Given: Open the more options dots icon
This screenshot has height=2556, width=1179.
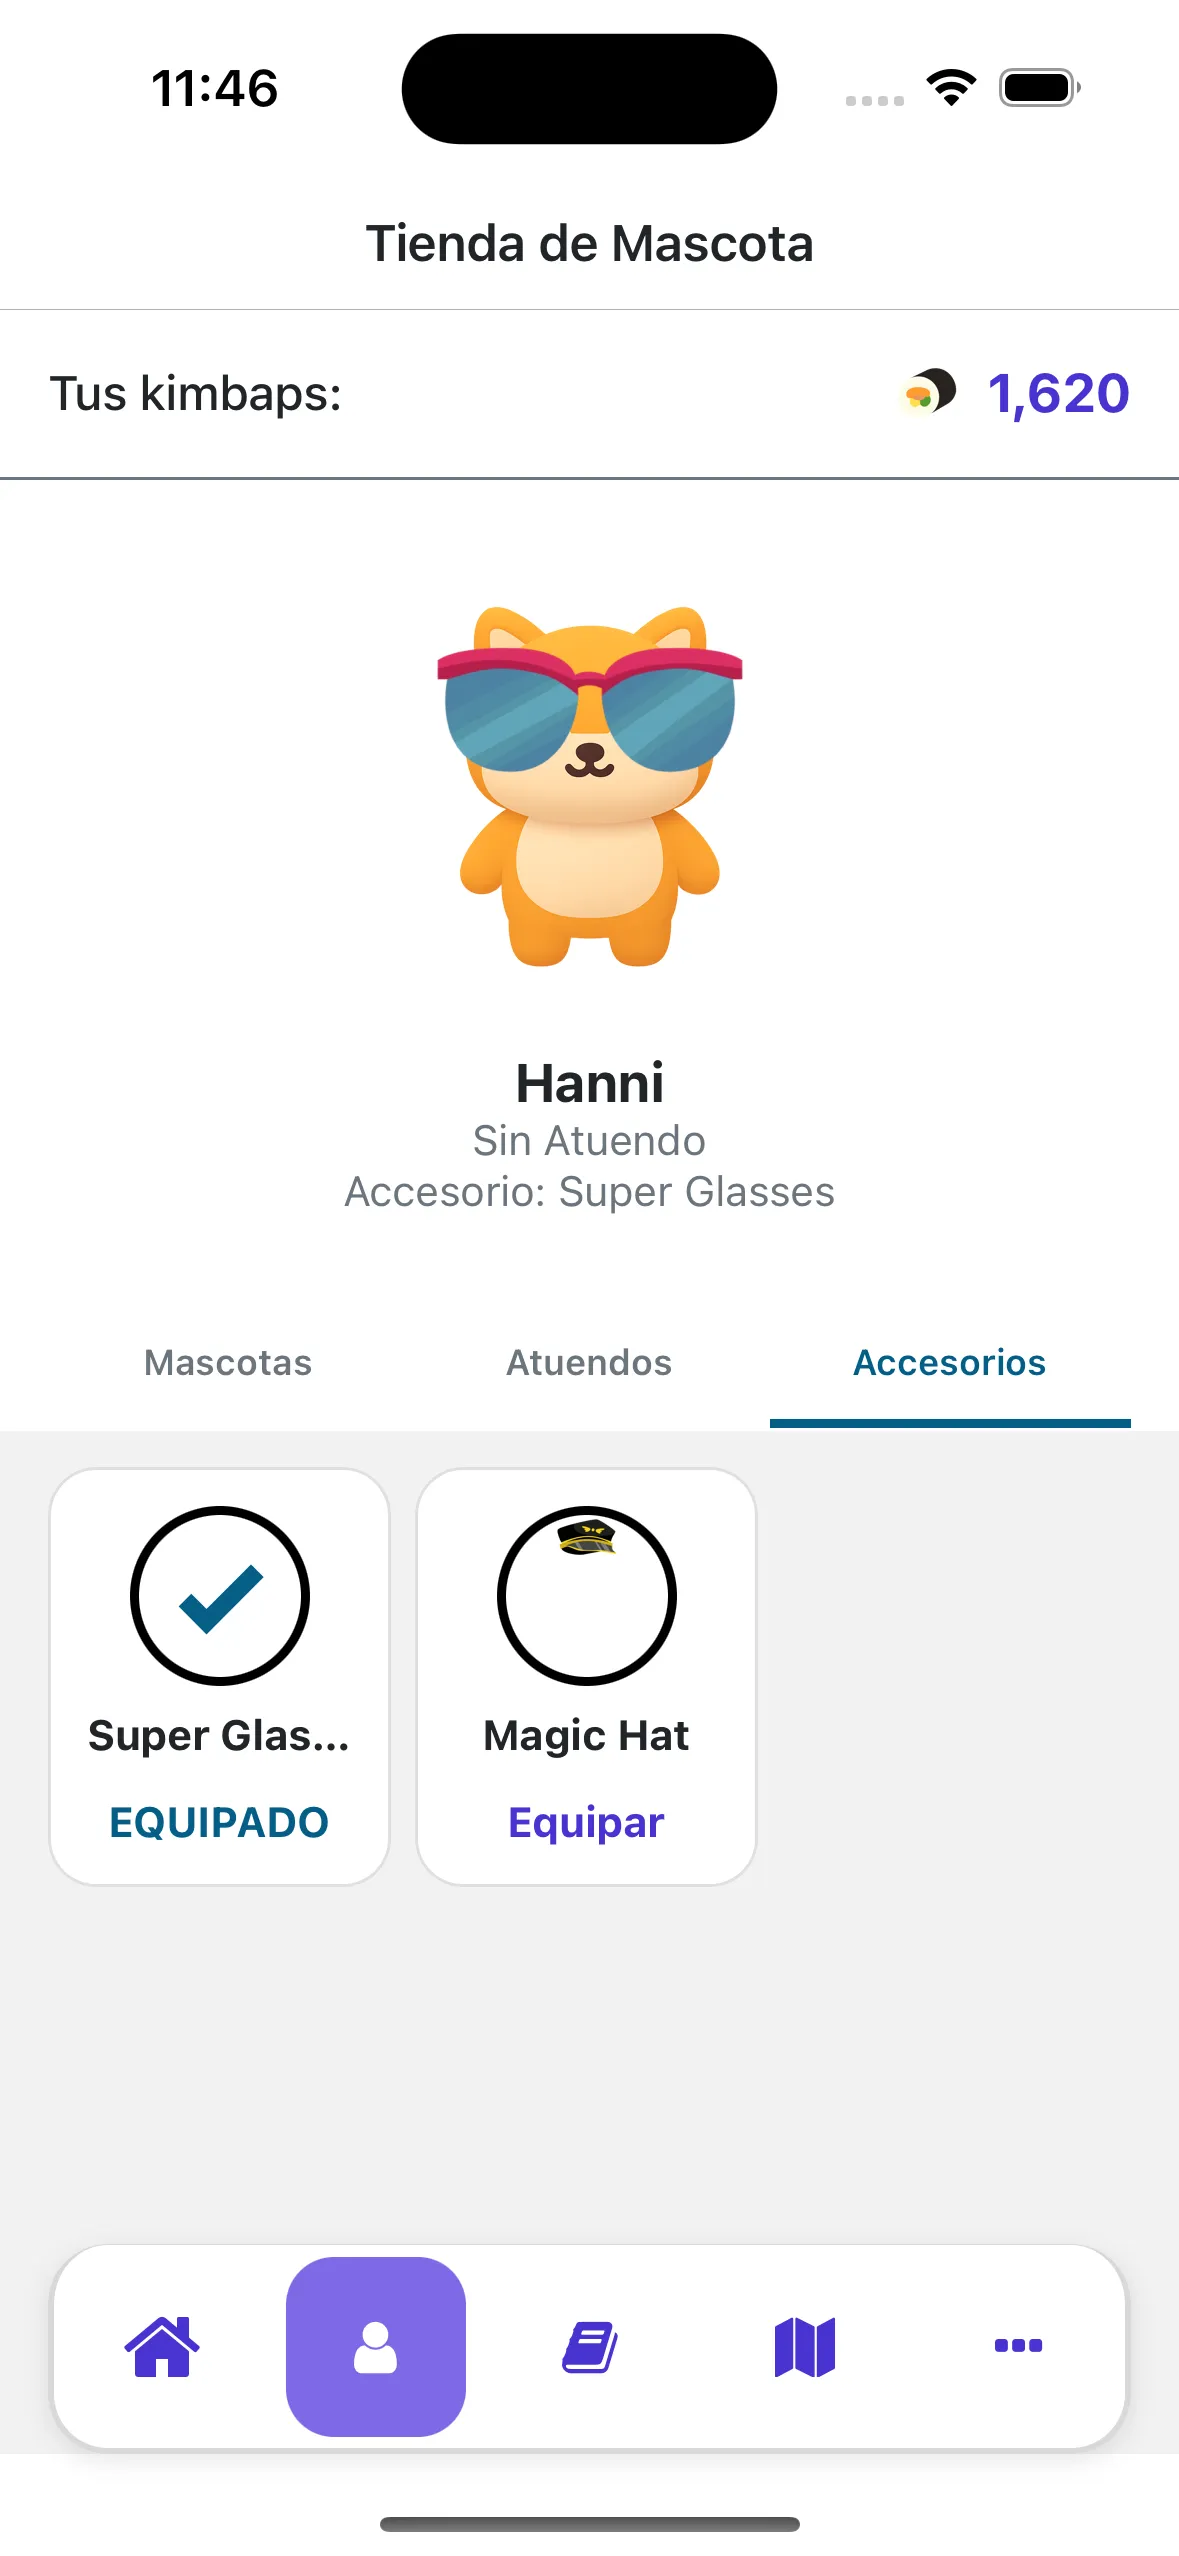Looking at the screenshot, I should [x=1018, y=2345].
